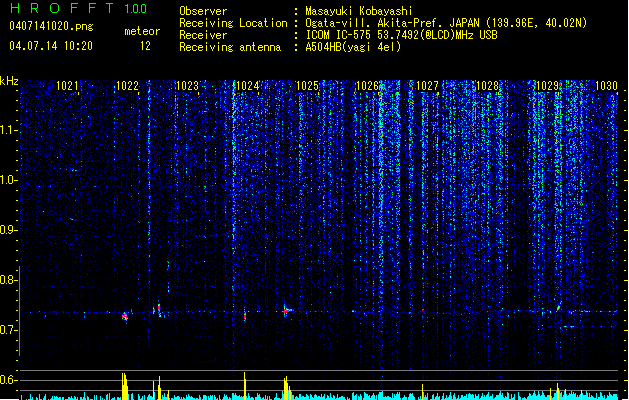Screen dimensions: 629x400
Task: Click the red meteor echo before 1025
Action: (x=287, y=310)
